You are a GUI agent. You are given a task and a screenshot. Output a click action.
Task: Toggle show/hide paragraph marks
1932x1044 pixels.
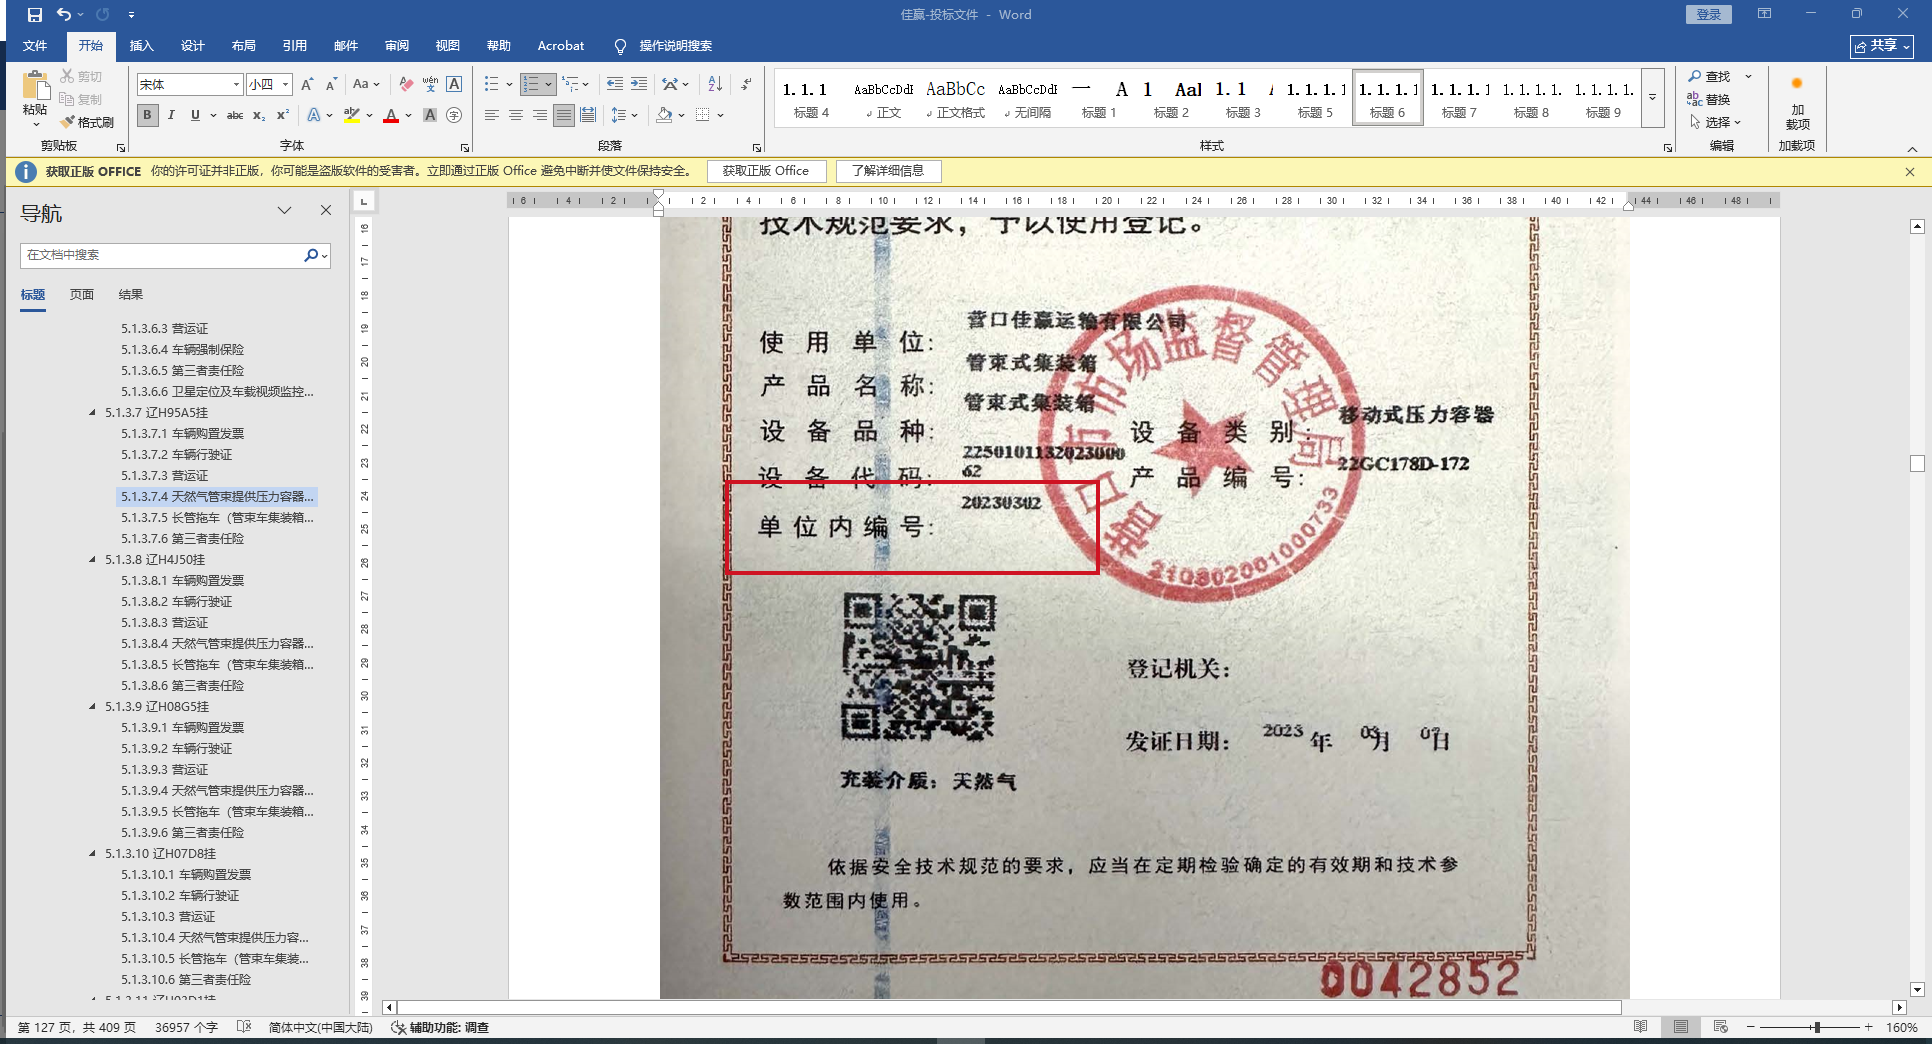pyautogui.click(x=746, y=85)
